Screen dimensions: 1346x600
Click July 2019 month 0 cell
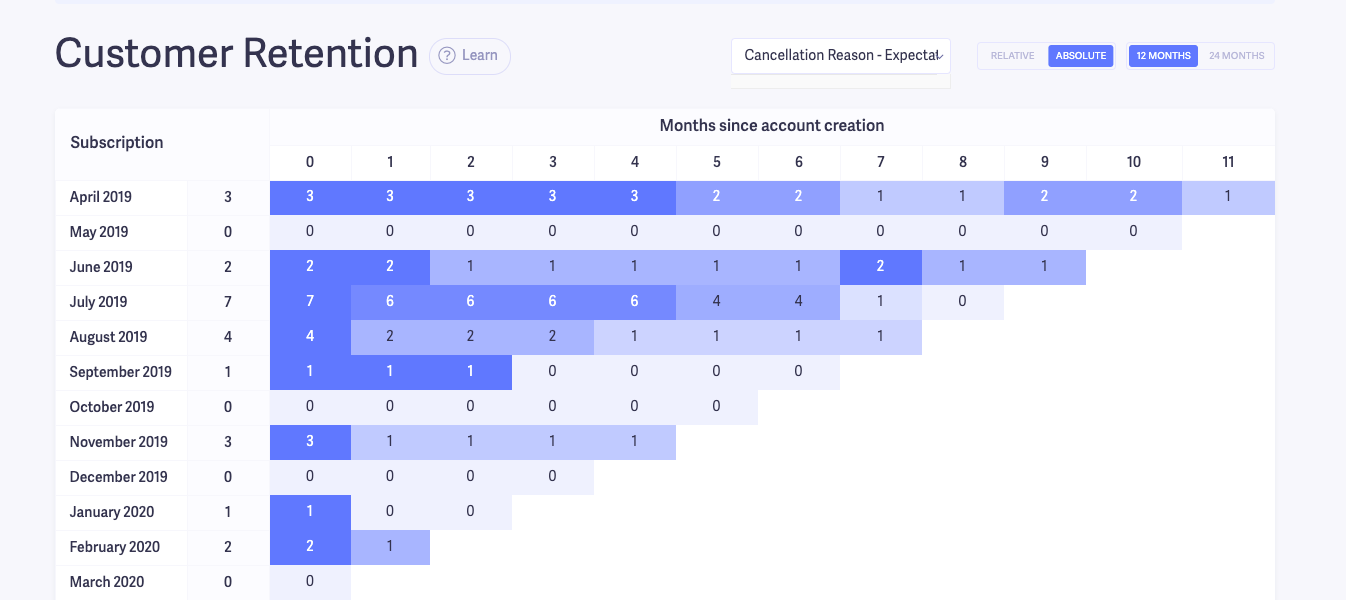point(310,302)
